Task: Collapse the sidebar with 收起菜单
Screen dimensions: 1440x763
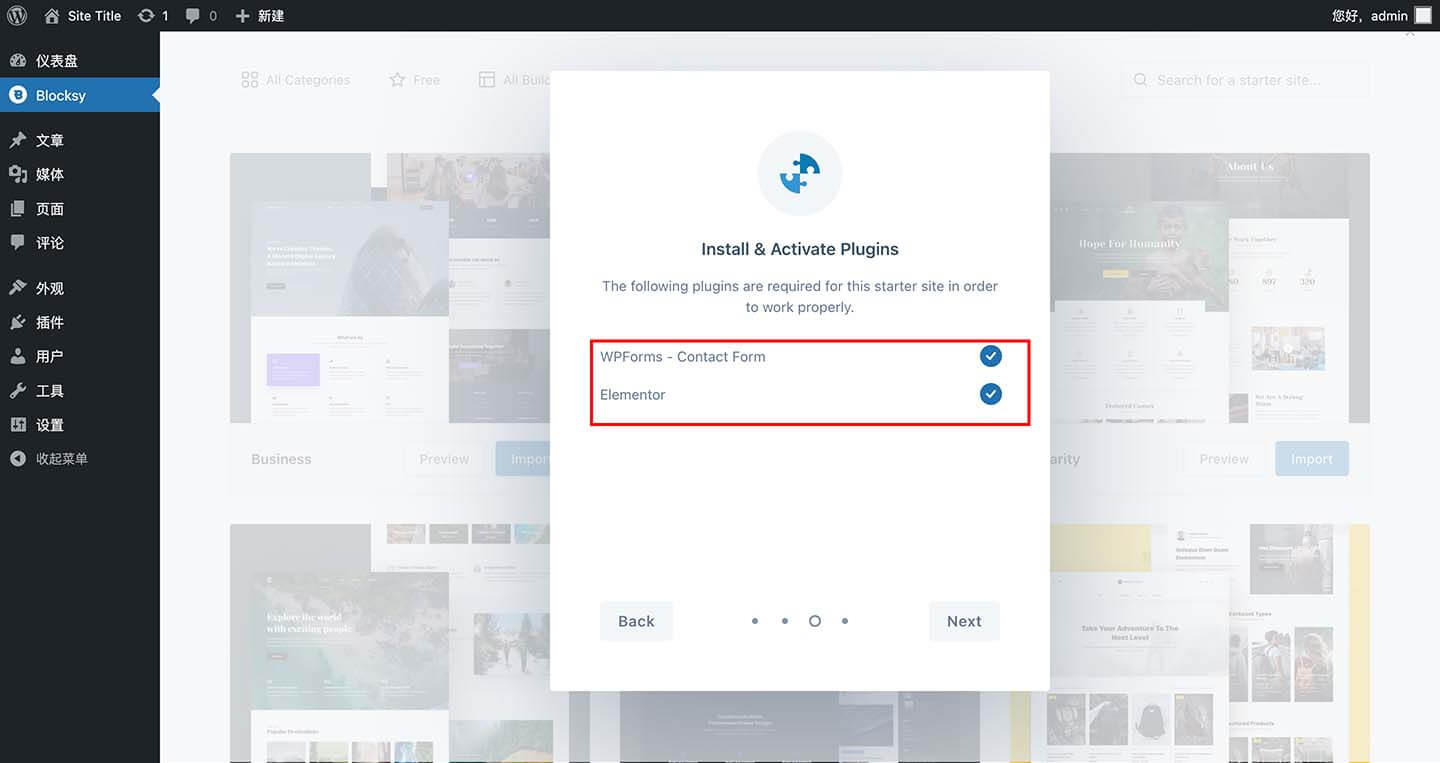Action: [80, 459]
